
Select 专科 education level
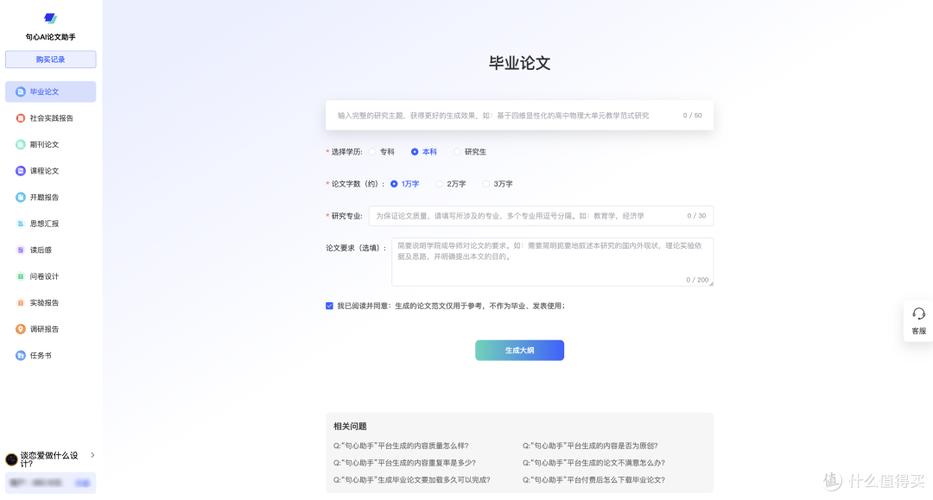click(x=372, y=152)
